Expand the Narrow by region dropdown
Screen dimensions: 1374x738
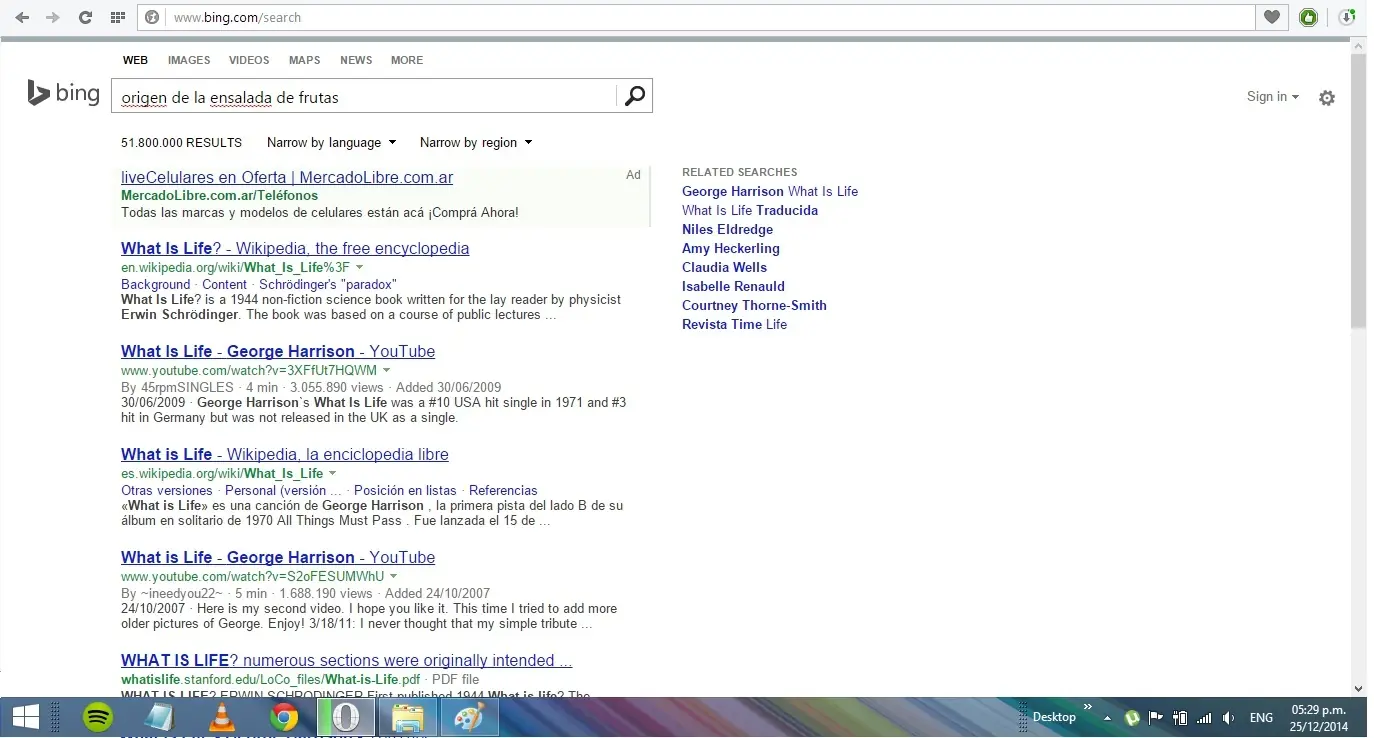coord(475,143)
